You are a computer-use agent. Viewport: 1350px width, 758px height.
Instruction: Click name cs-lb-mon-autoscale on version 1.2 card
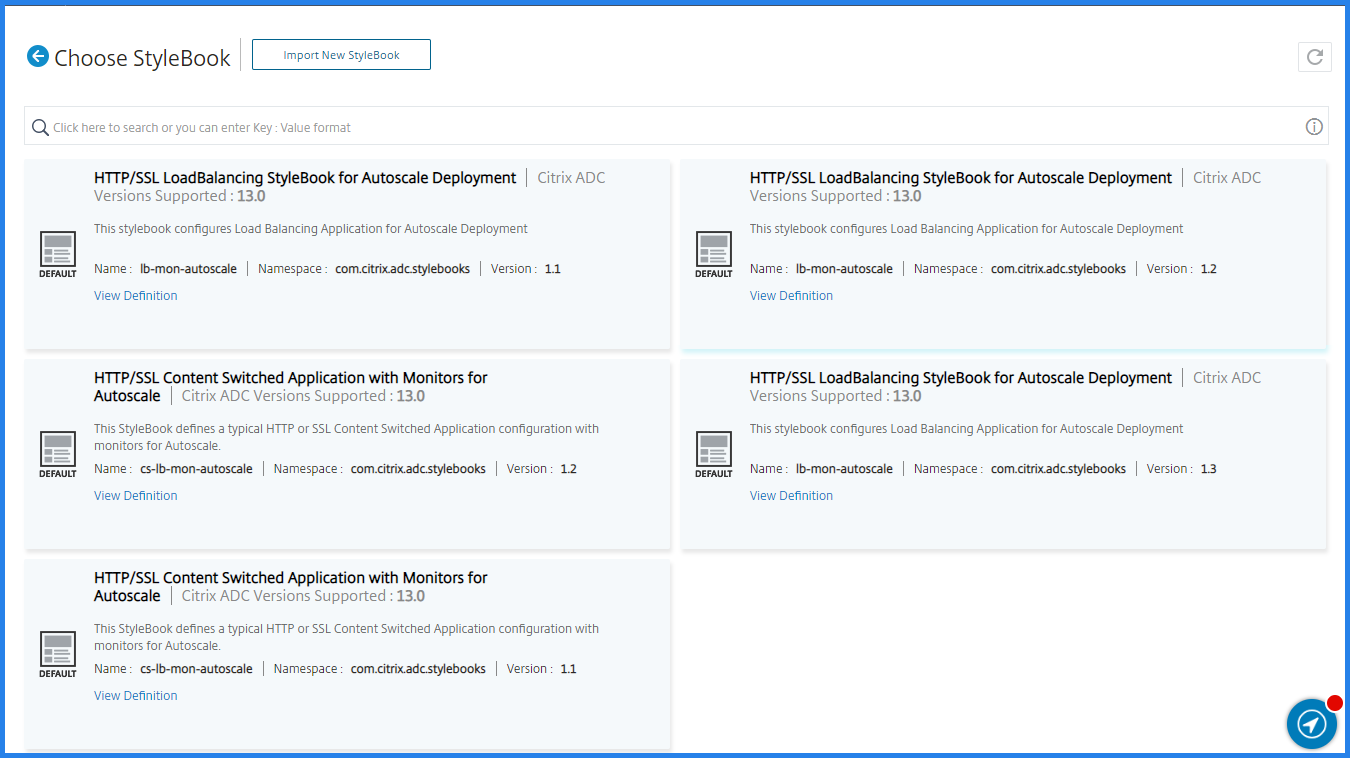[196, 469]
